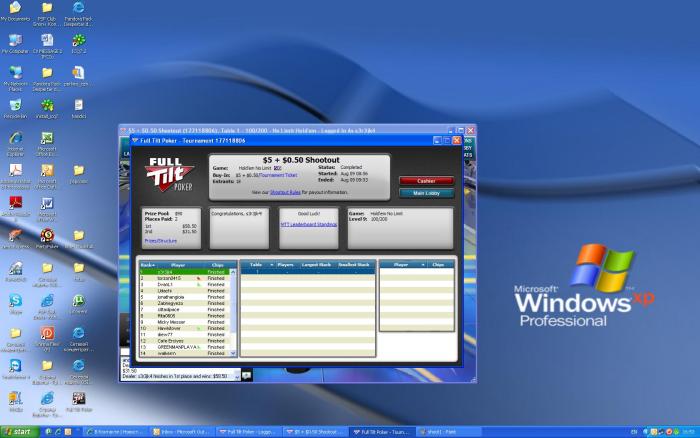Sort by the Largest Stack column header
The height and width of the screenshot is (438, 700).
pyautogui.click(x=316, y=265)
